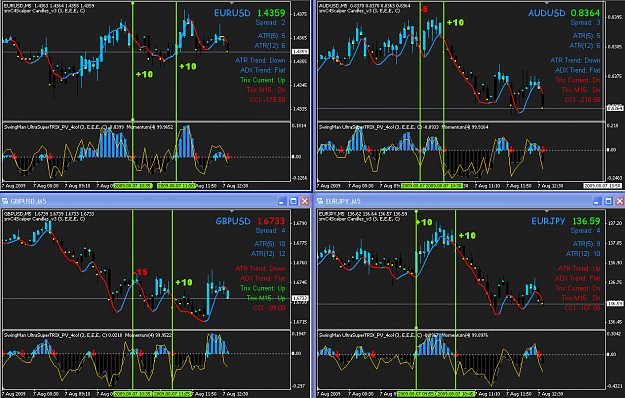Click the smC4Scalper Candles label in GBPUSD chart
Image resolution: width=625 pixels, height=398 pixels.
[x=44, y=219]
